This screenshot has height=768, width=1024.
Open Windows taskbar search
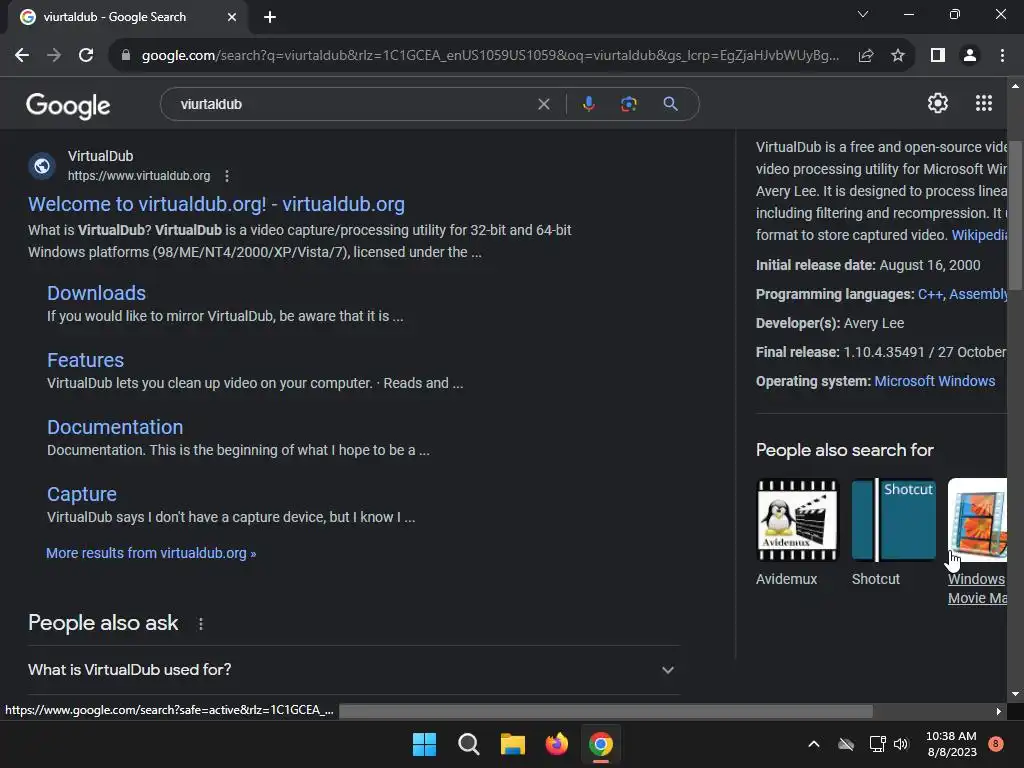pos(468,744)
